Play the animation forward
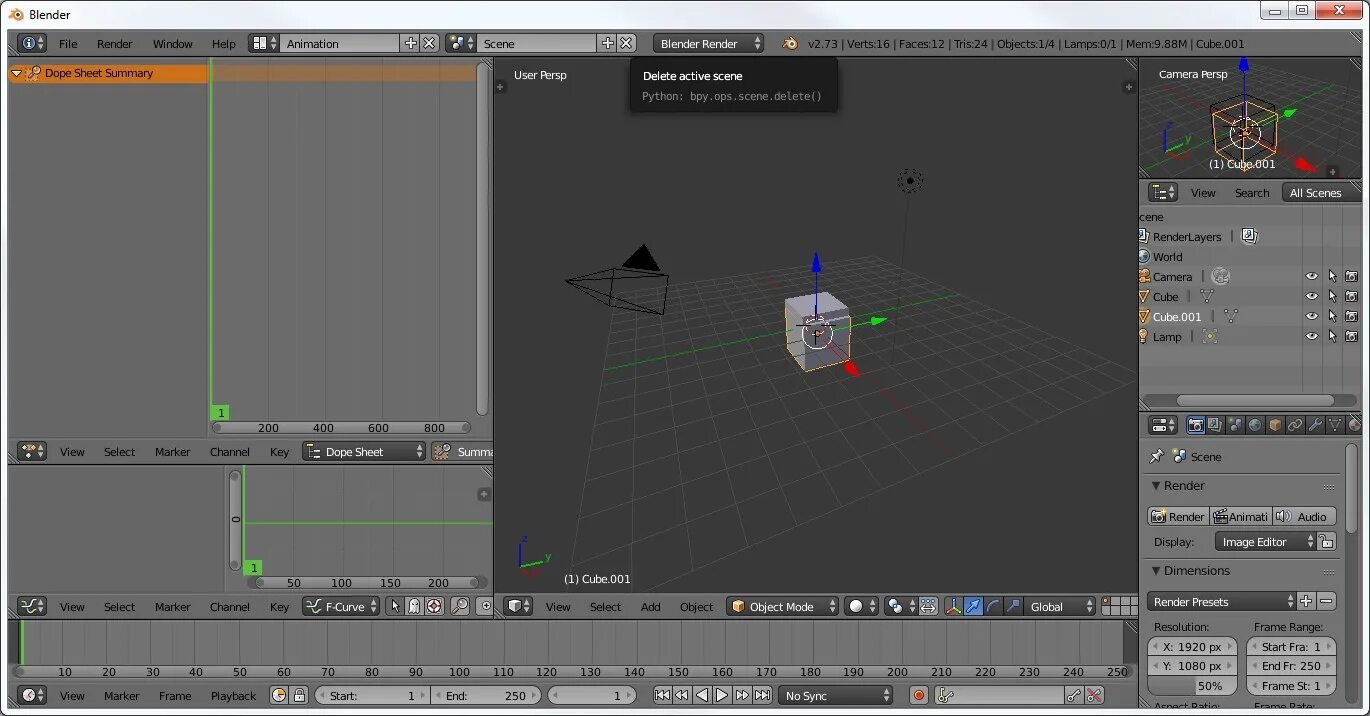 click(x=722, y=695)
